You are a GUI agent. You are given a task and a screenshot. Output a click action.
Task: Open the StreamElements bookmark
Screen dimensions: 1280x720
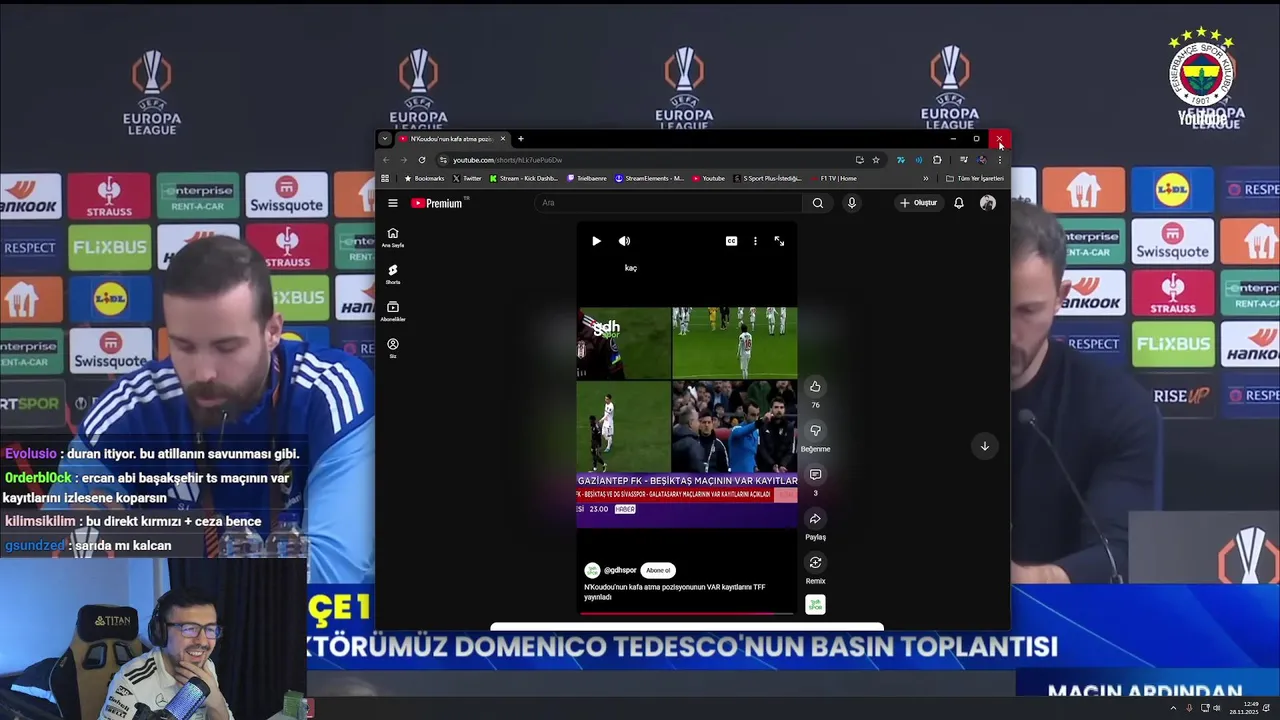click(x=649, y=179)
